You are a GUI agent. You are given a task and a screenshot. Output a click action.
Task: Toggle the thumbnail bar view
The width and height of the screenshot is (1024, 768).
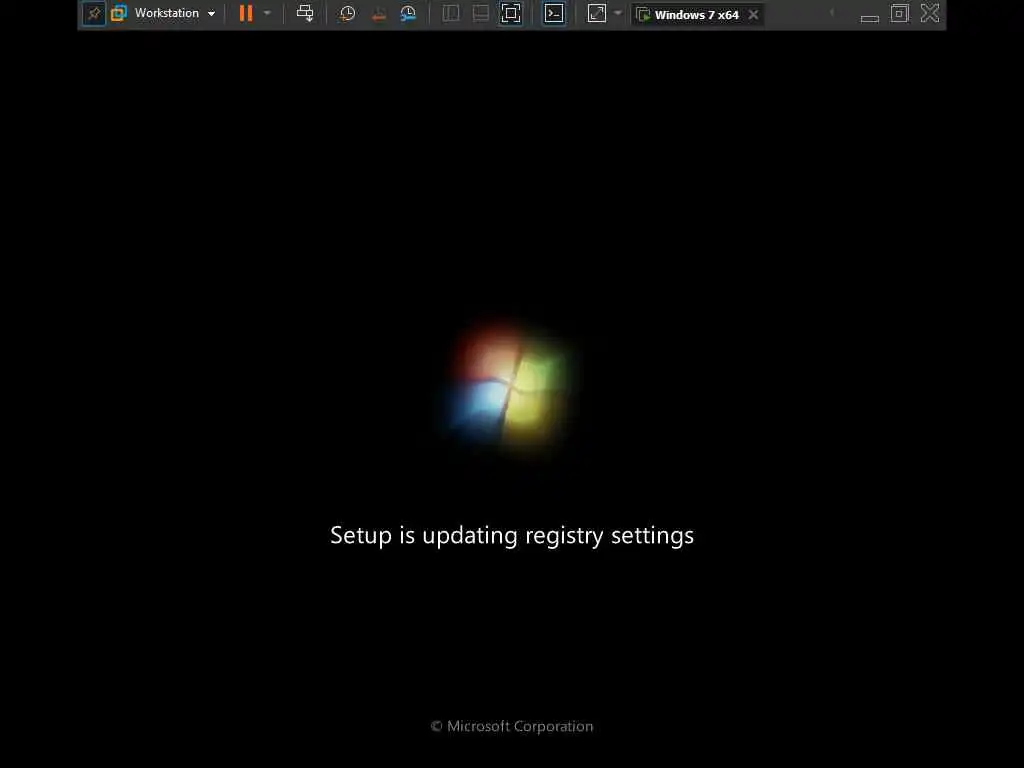pos(481,13)
